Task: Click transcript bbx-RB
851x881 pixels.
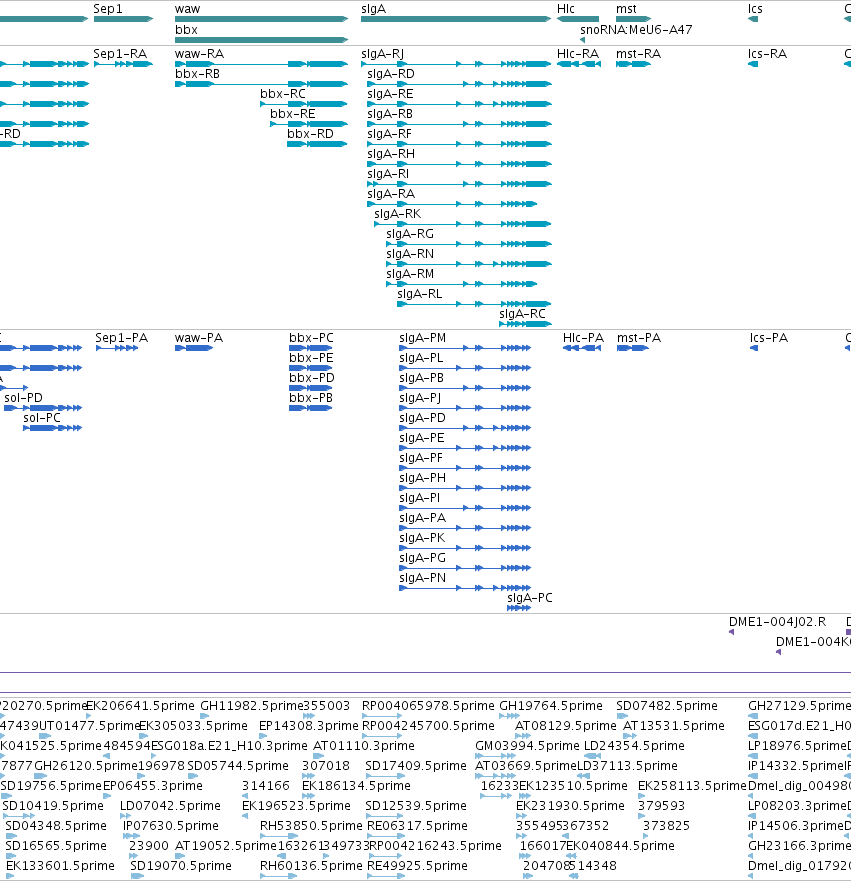Action: click(261, 84)
